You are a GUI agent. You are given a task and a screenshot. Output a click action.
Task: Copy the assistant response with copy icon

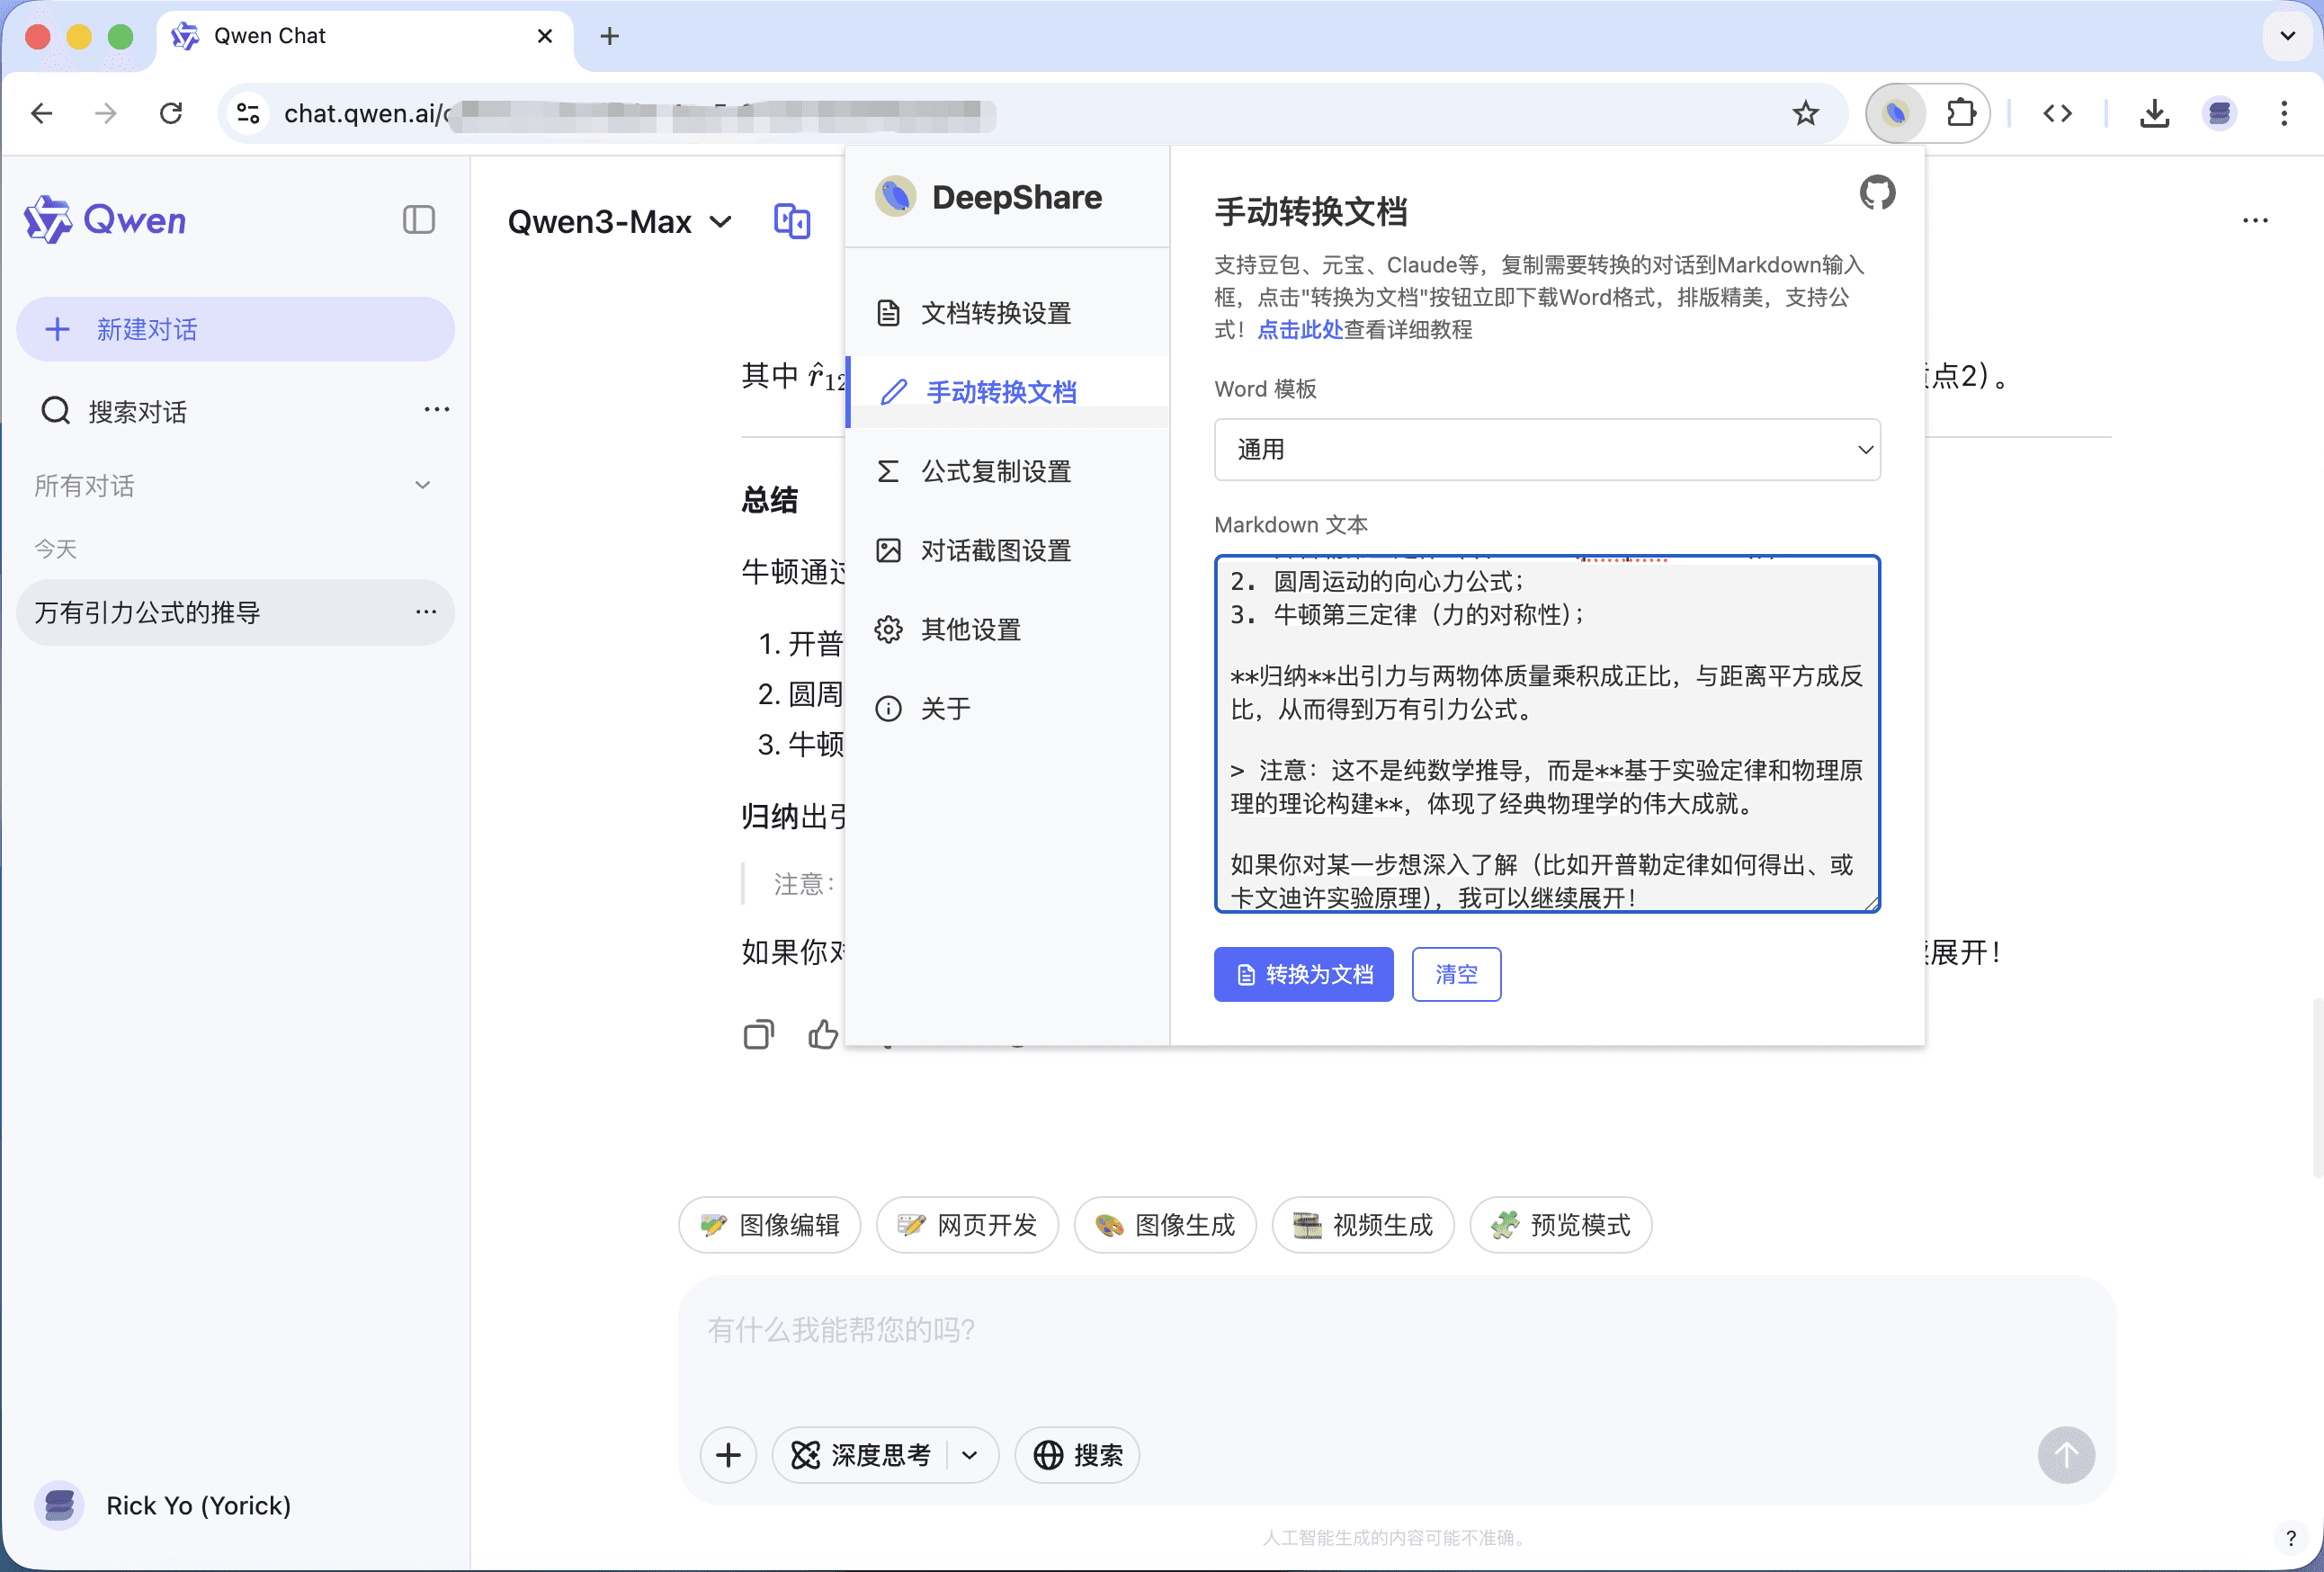pos(759,1035)
